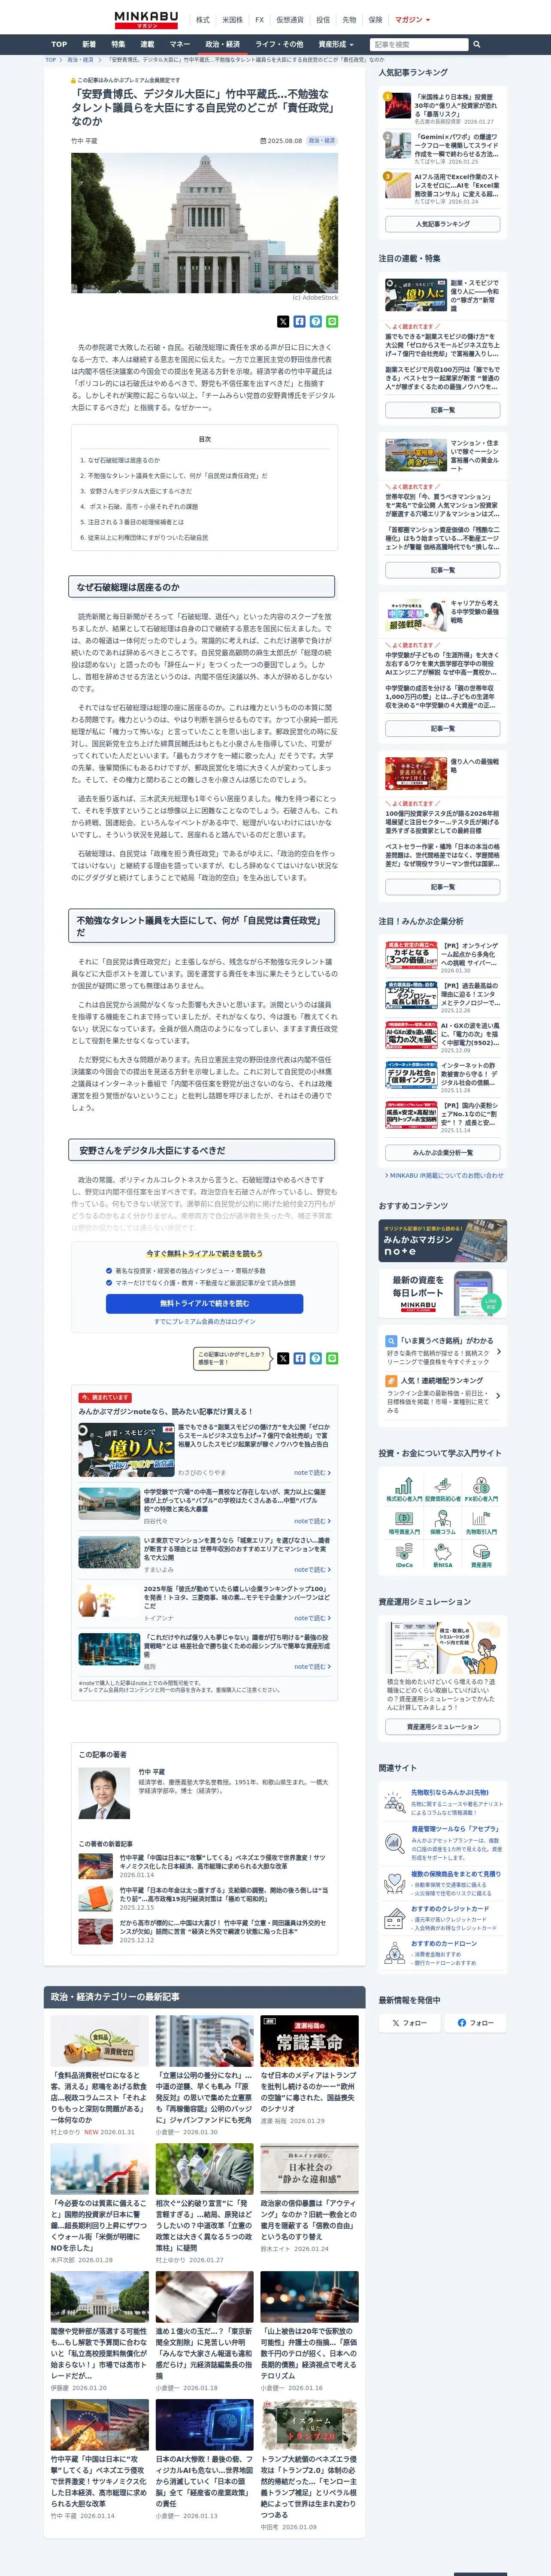
Task: Click 記事一覧 under 副業・スモビジ series
Action: point(442,410)
